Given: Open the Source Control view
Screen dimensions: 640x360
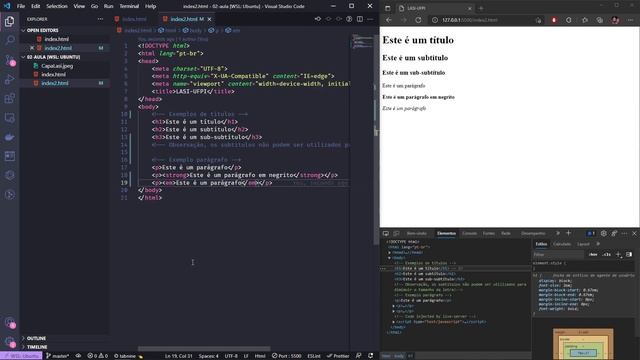Looking at the screenshot, I should tap(9, 60).
